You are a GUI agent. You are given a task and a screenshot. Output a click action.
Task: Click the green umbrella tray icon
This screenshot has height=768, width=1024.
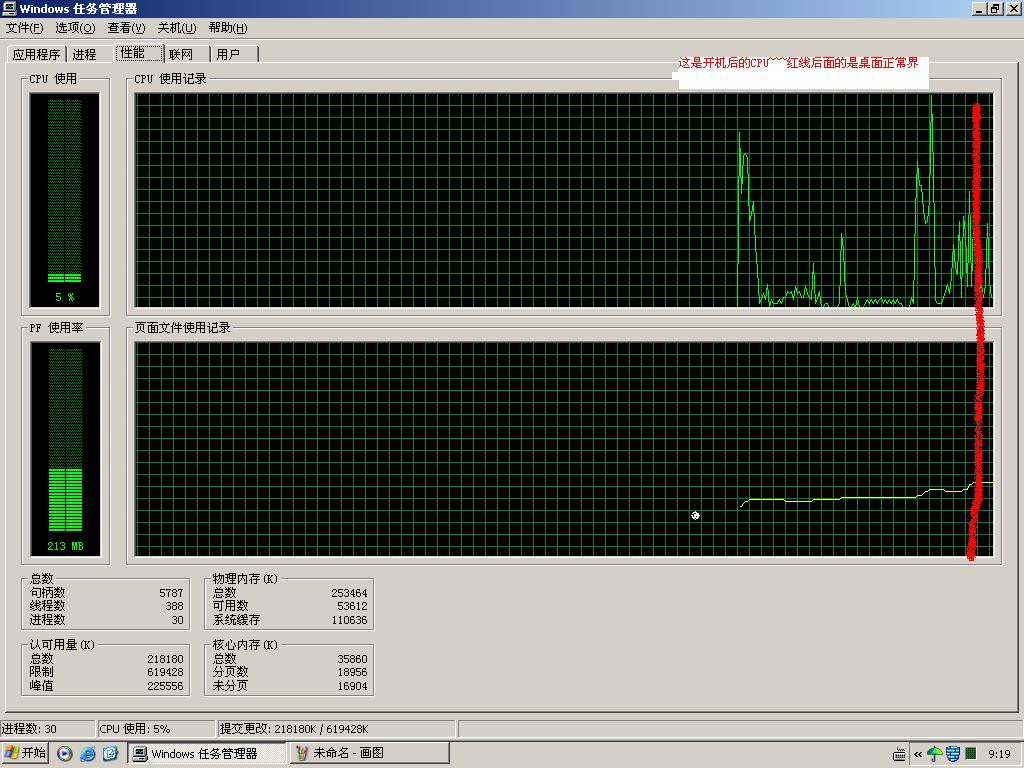point(934,753)
